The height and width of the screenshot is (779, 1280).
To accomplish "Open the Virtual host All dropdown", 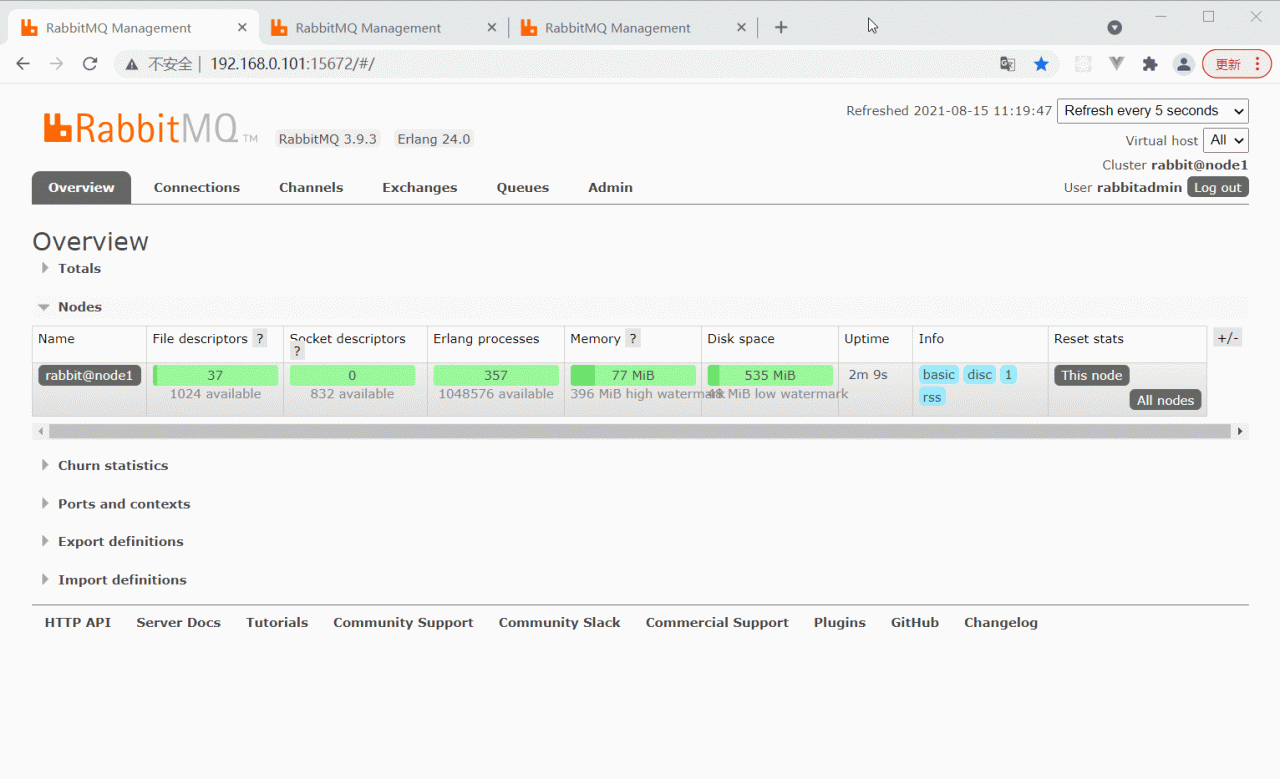I will (1225, 140).
